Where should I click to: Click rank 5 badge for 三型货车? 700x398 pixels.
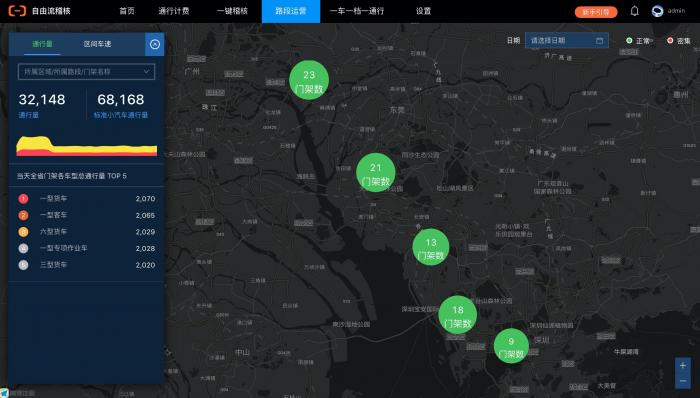23,265
